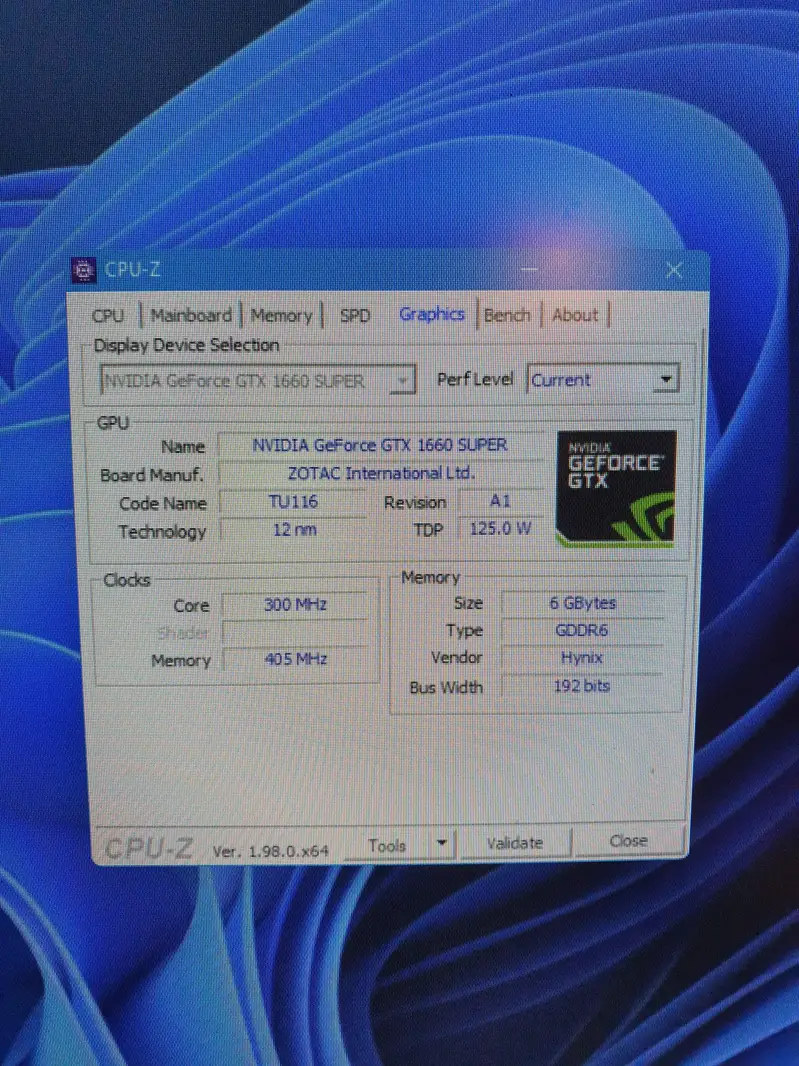Click the CPU-Z app icon in title bar
The width and height of the screenshot is (799, 1066).
[84, 269]
